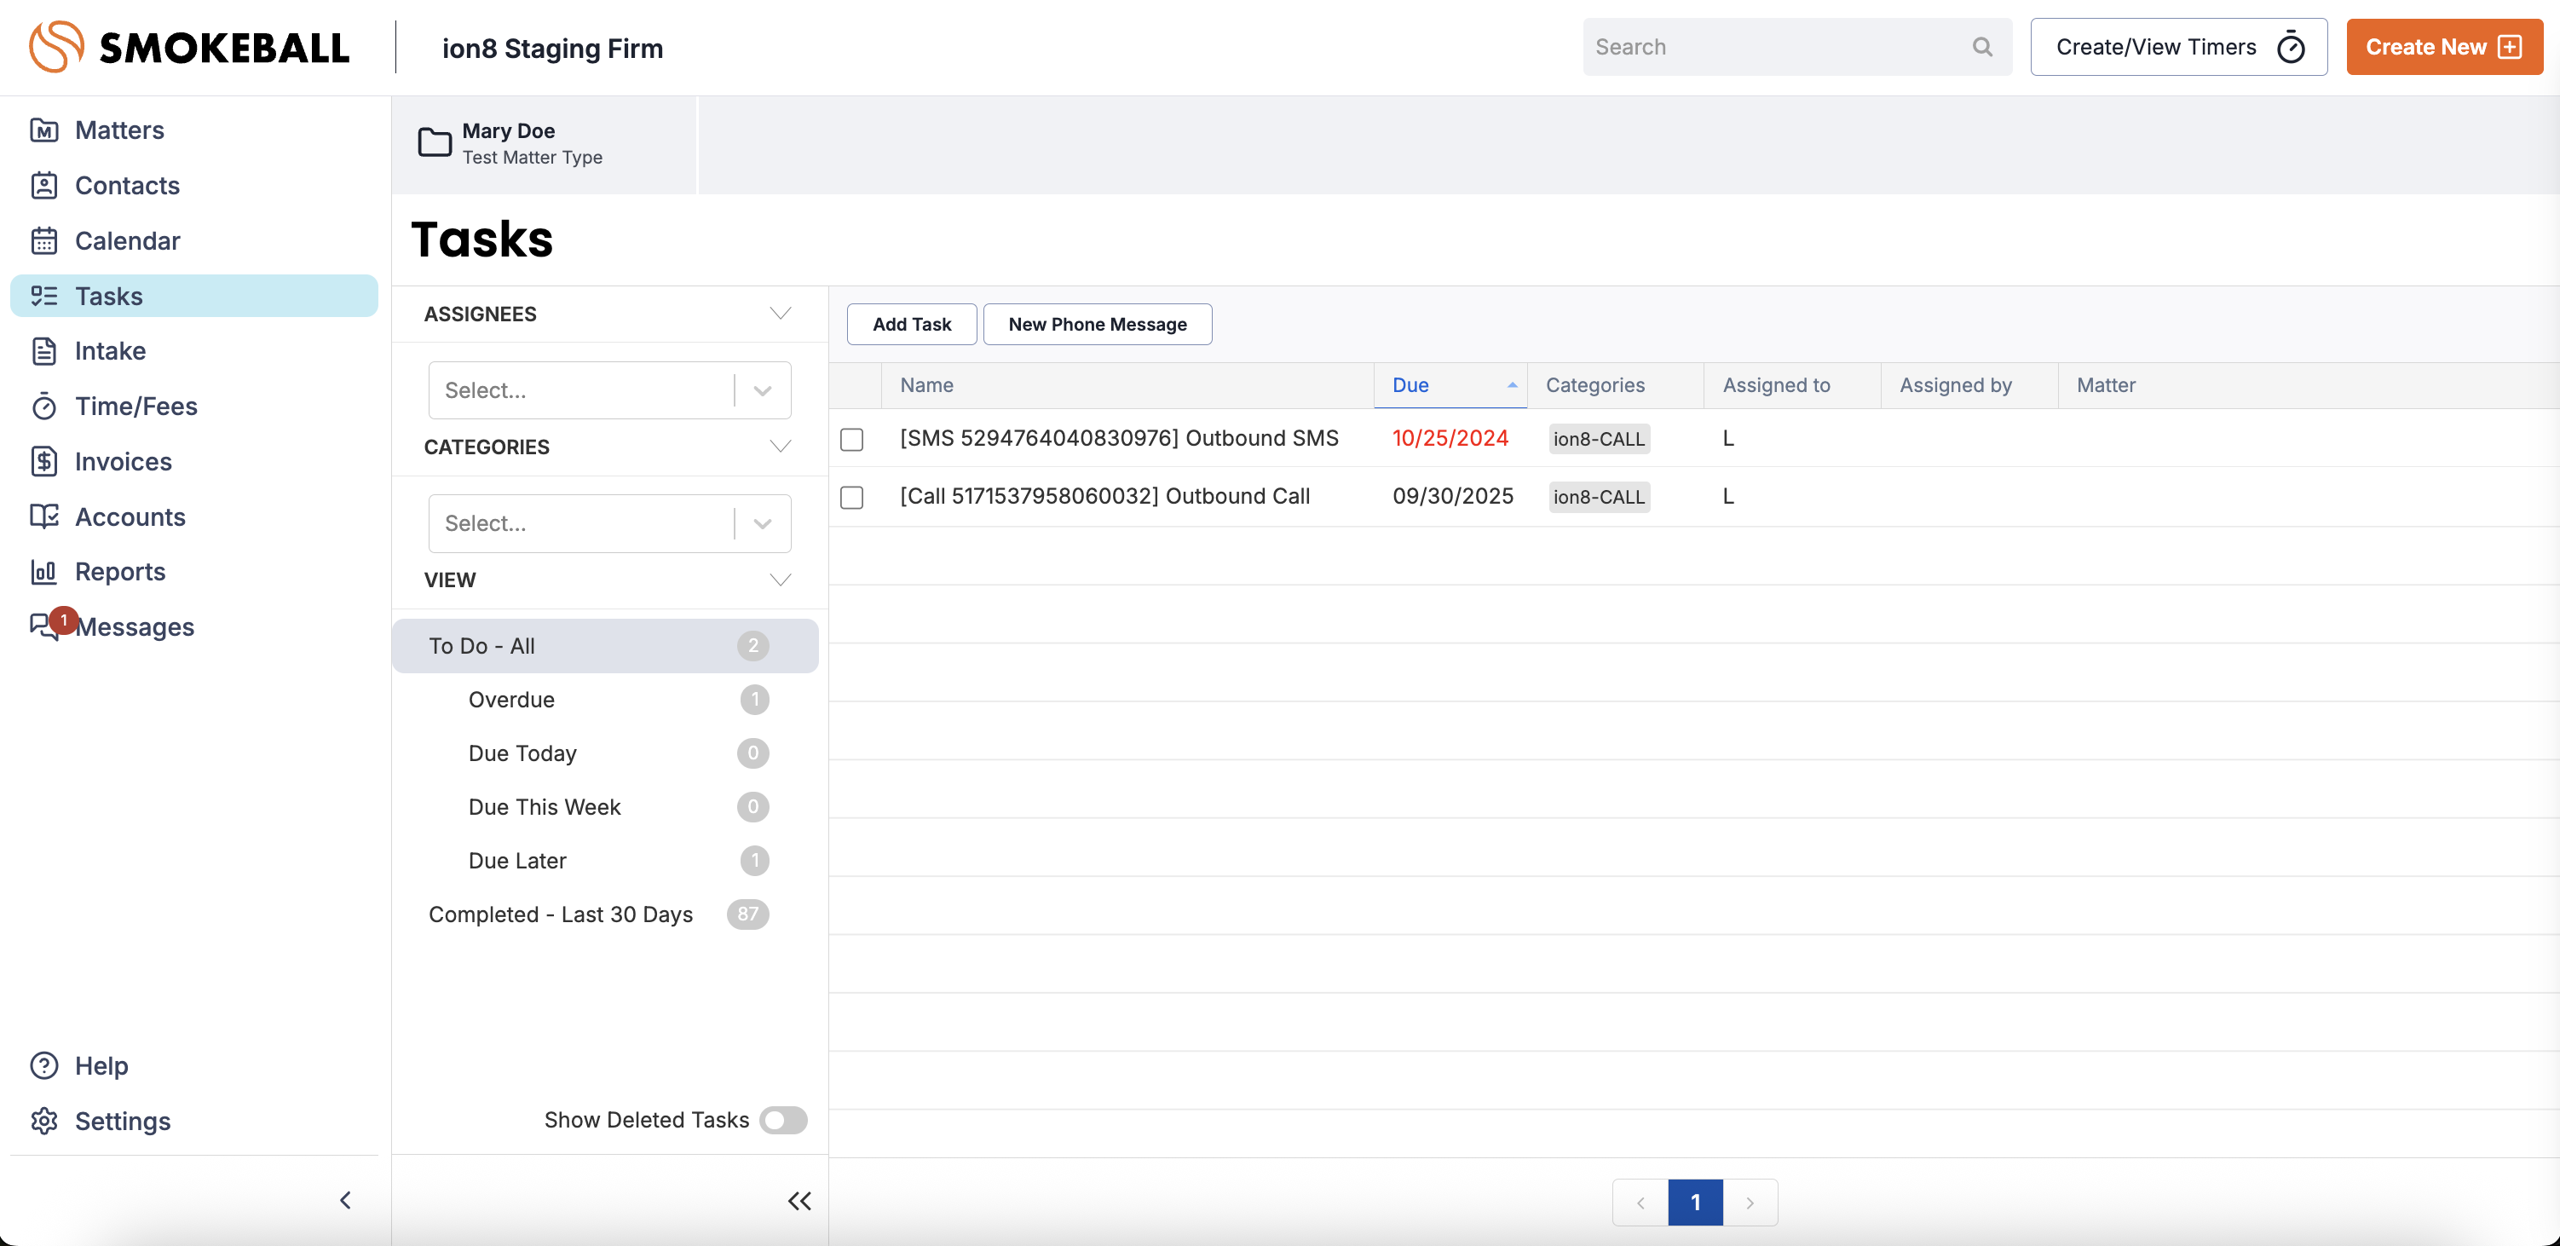Open Messages icon with notification badge
The image size is (2560, 1246).
(46, 627)
